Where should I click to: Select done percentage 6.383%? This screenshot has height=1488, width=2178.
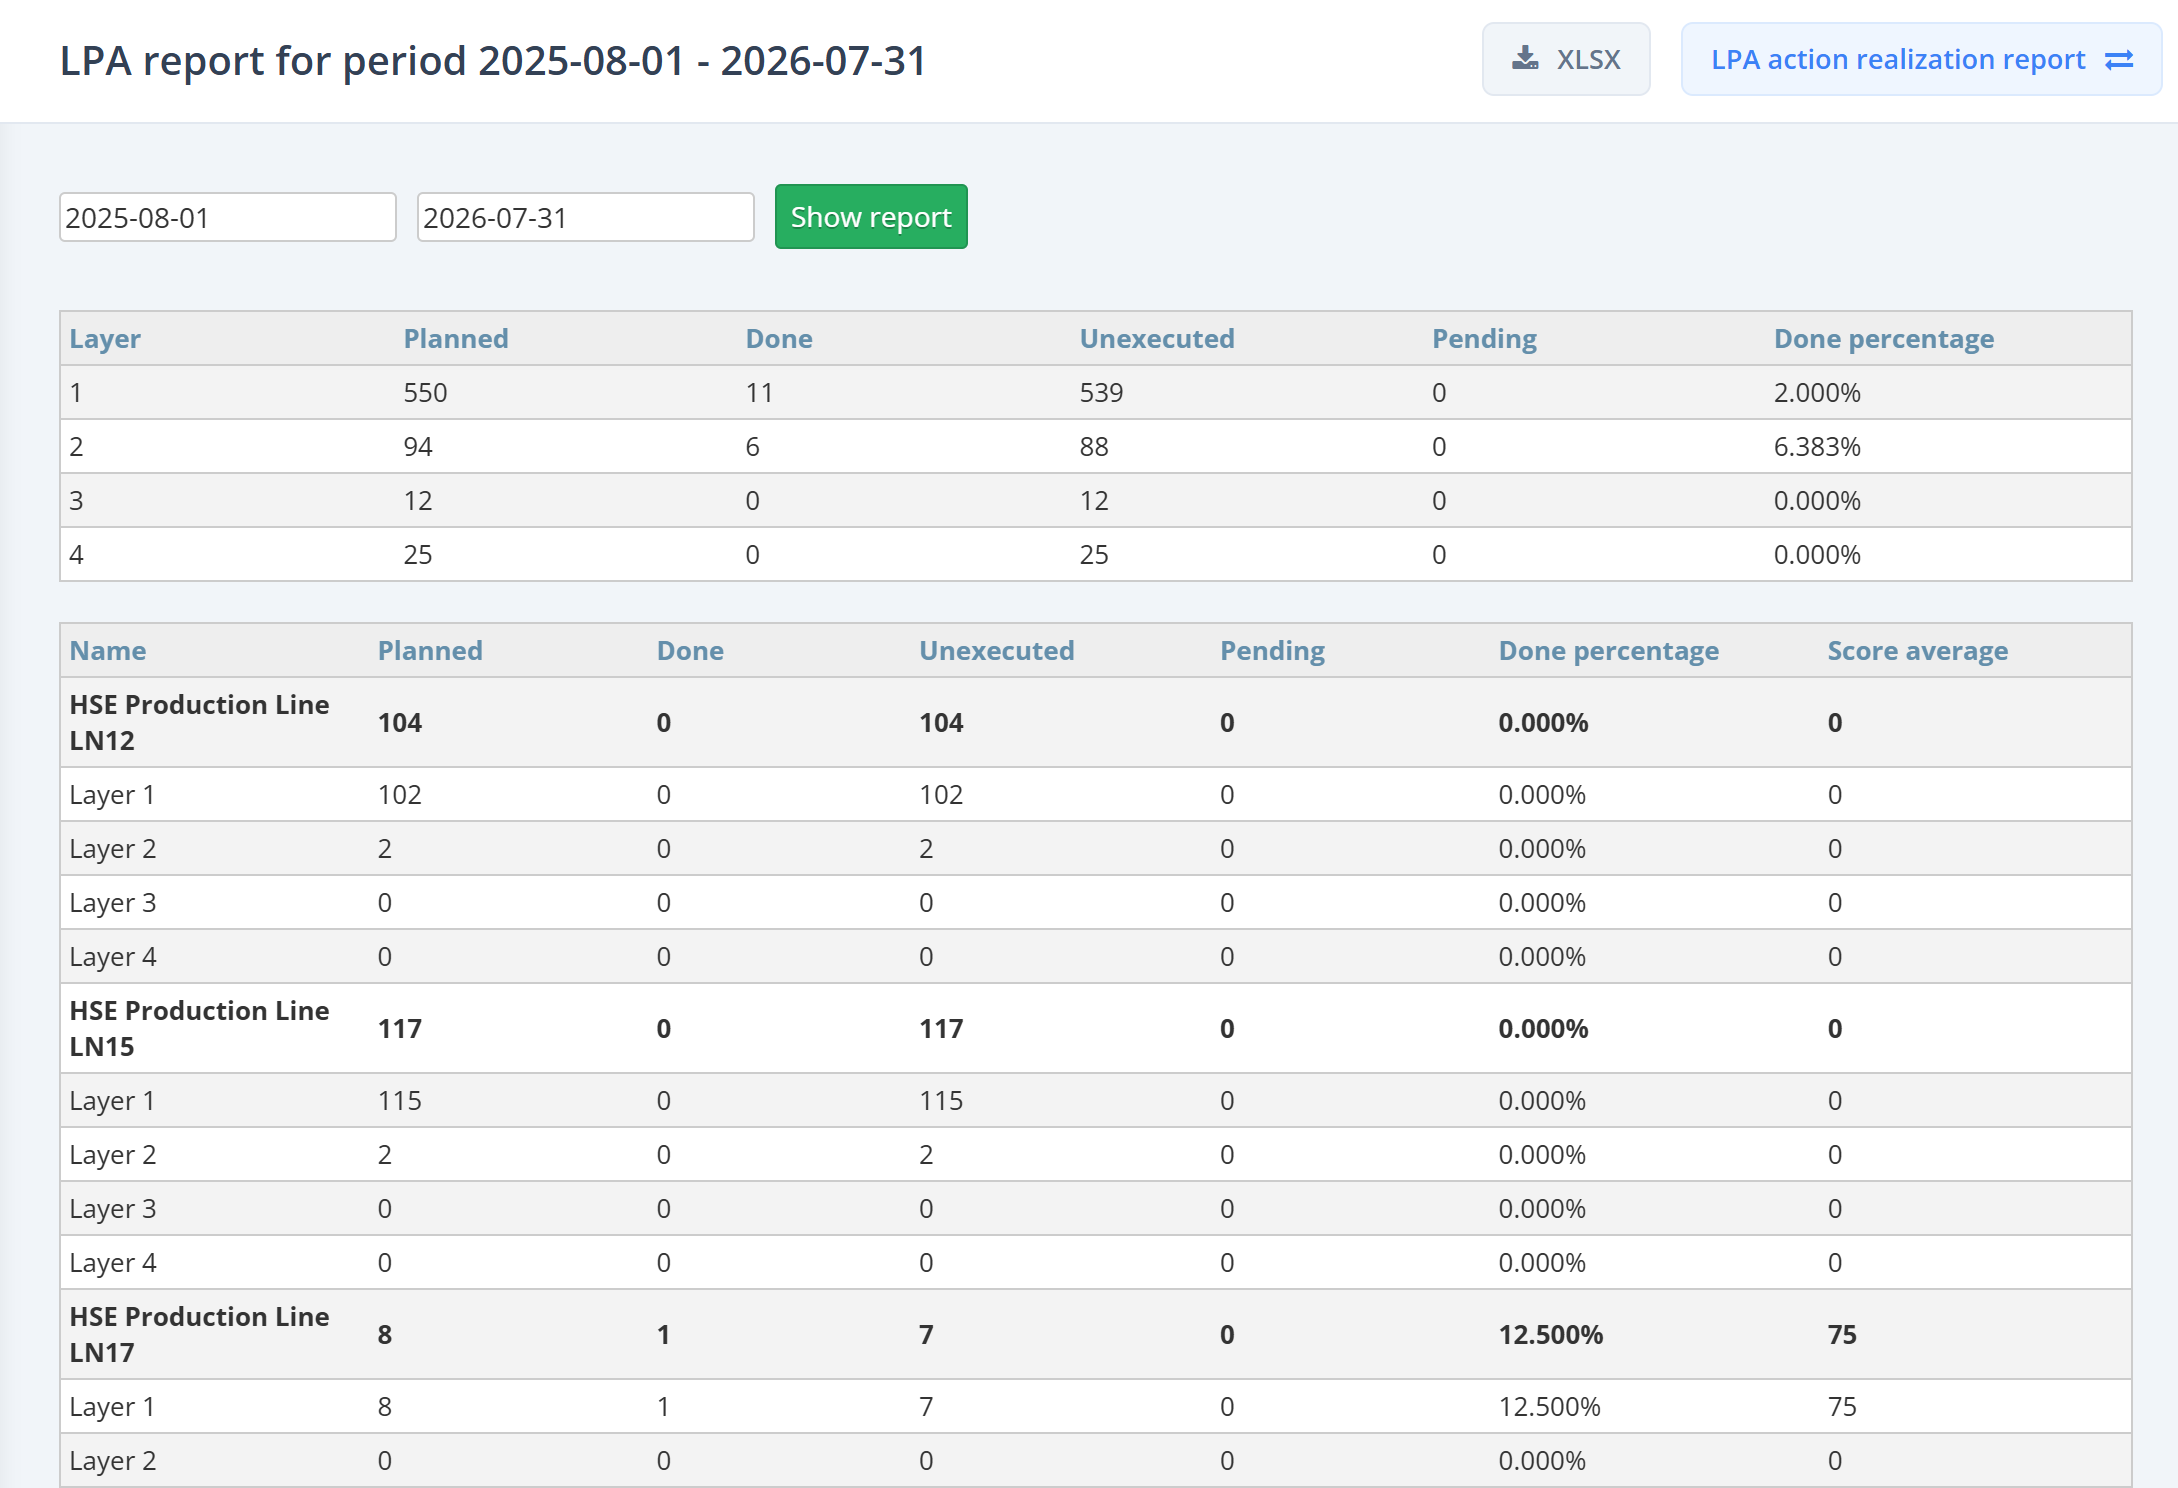tap(1817, 446)
